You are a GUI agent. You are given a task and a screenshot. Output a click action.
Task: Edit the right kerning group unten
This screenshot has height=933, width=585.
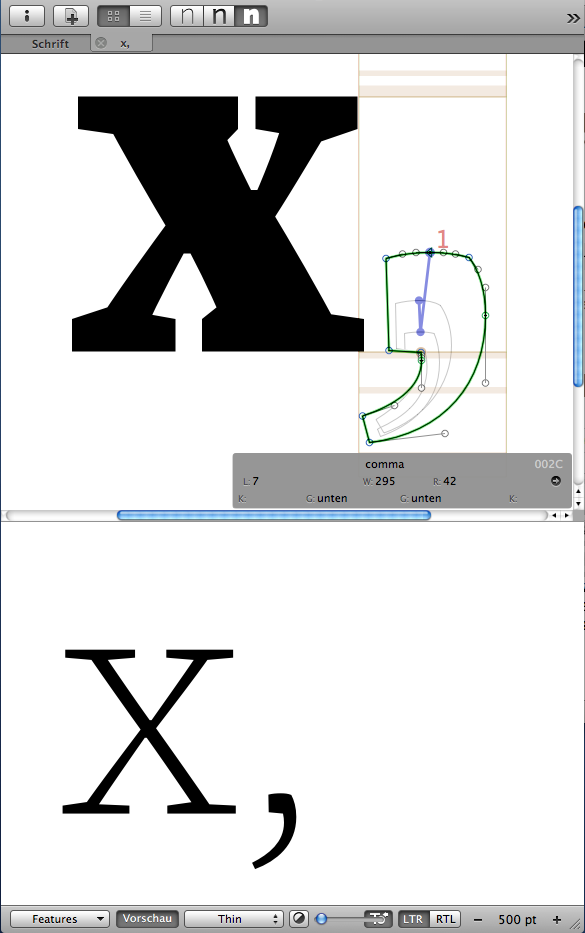426,499
